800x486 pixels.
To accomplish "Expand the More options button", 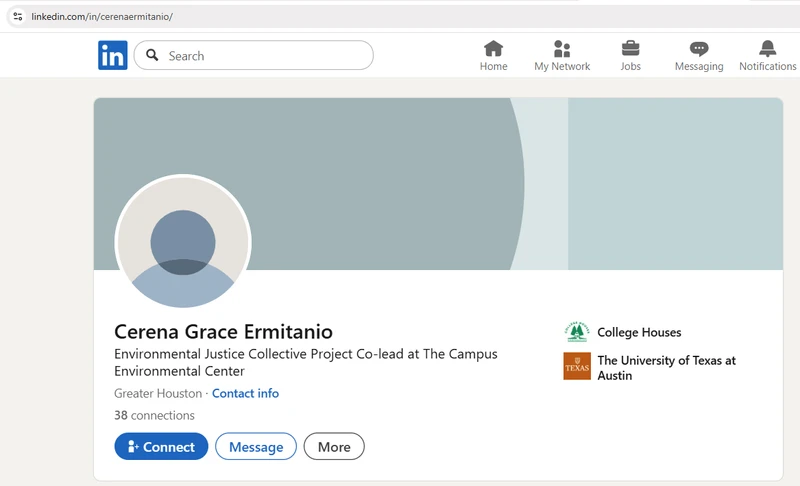I will pos(334,447).
